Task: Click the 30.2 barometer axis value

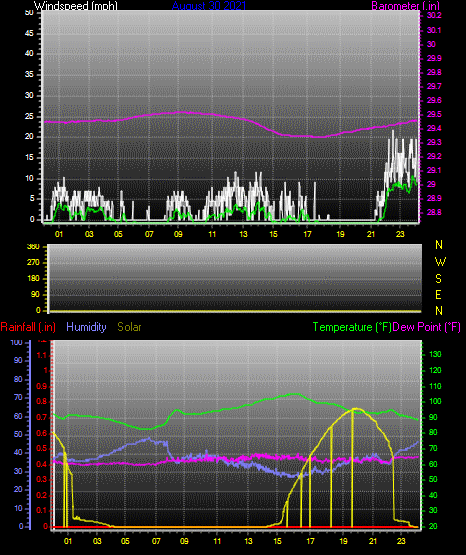Action: [x=434, y=15]
